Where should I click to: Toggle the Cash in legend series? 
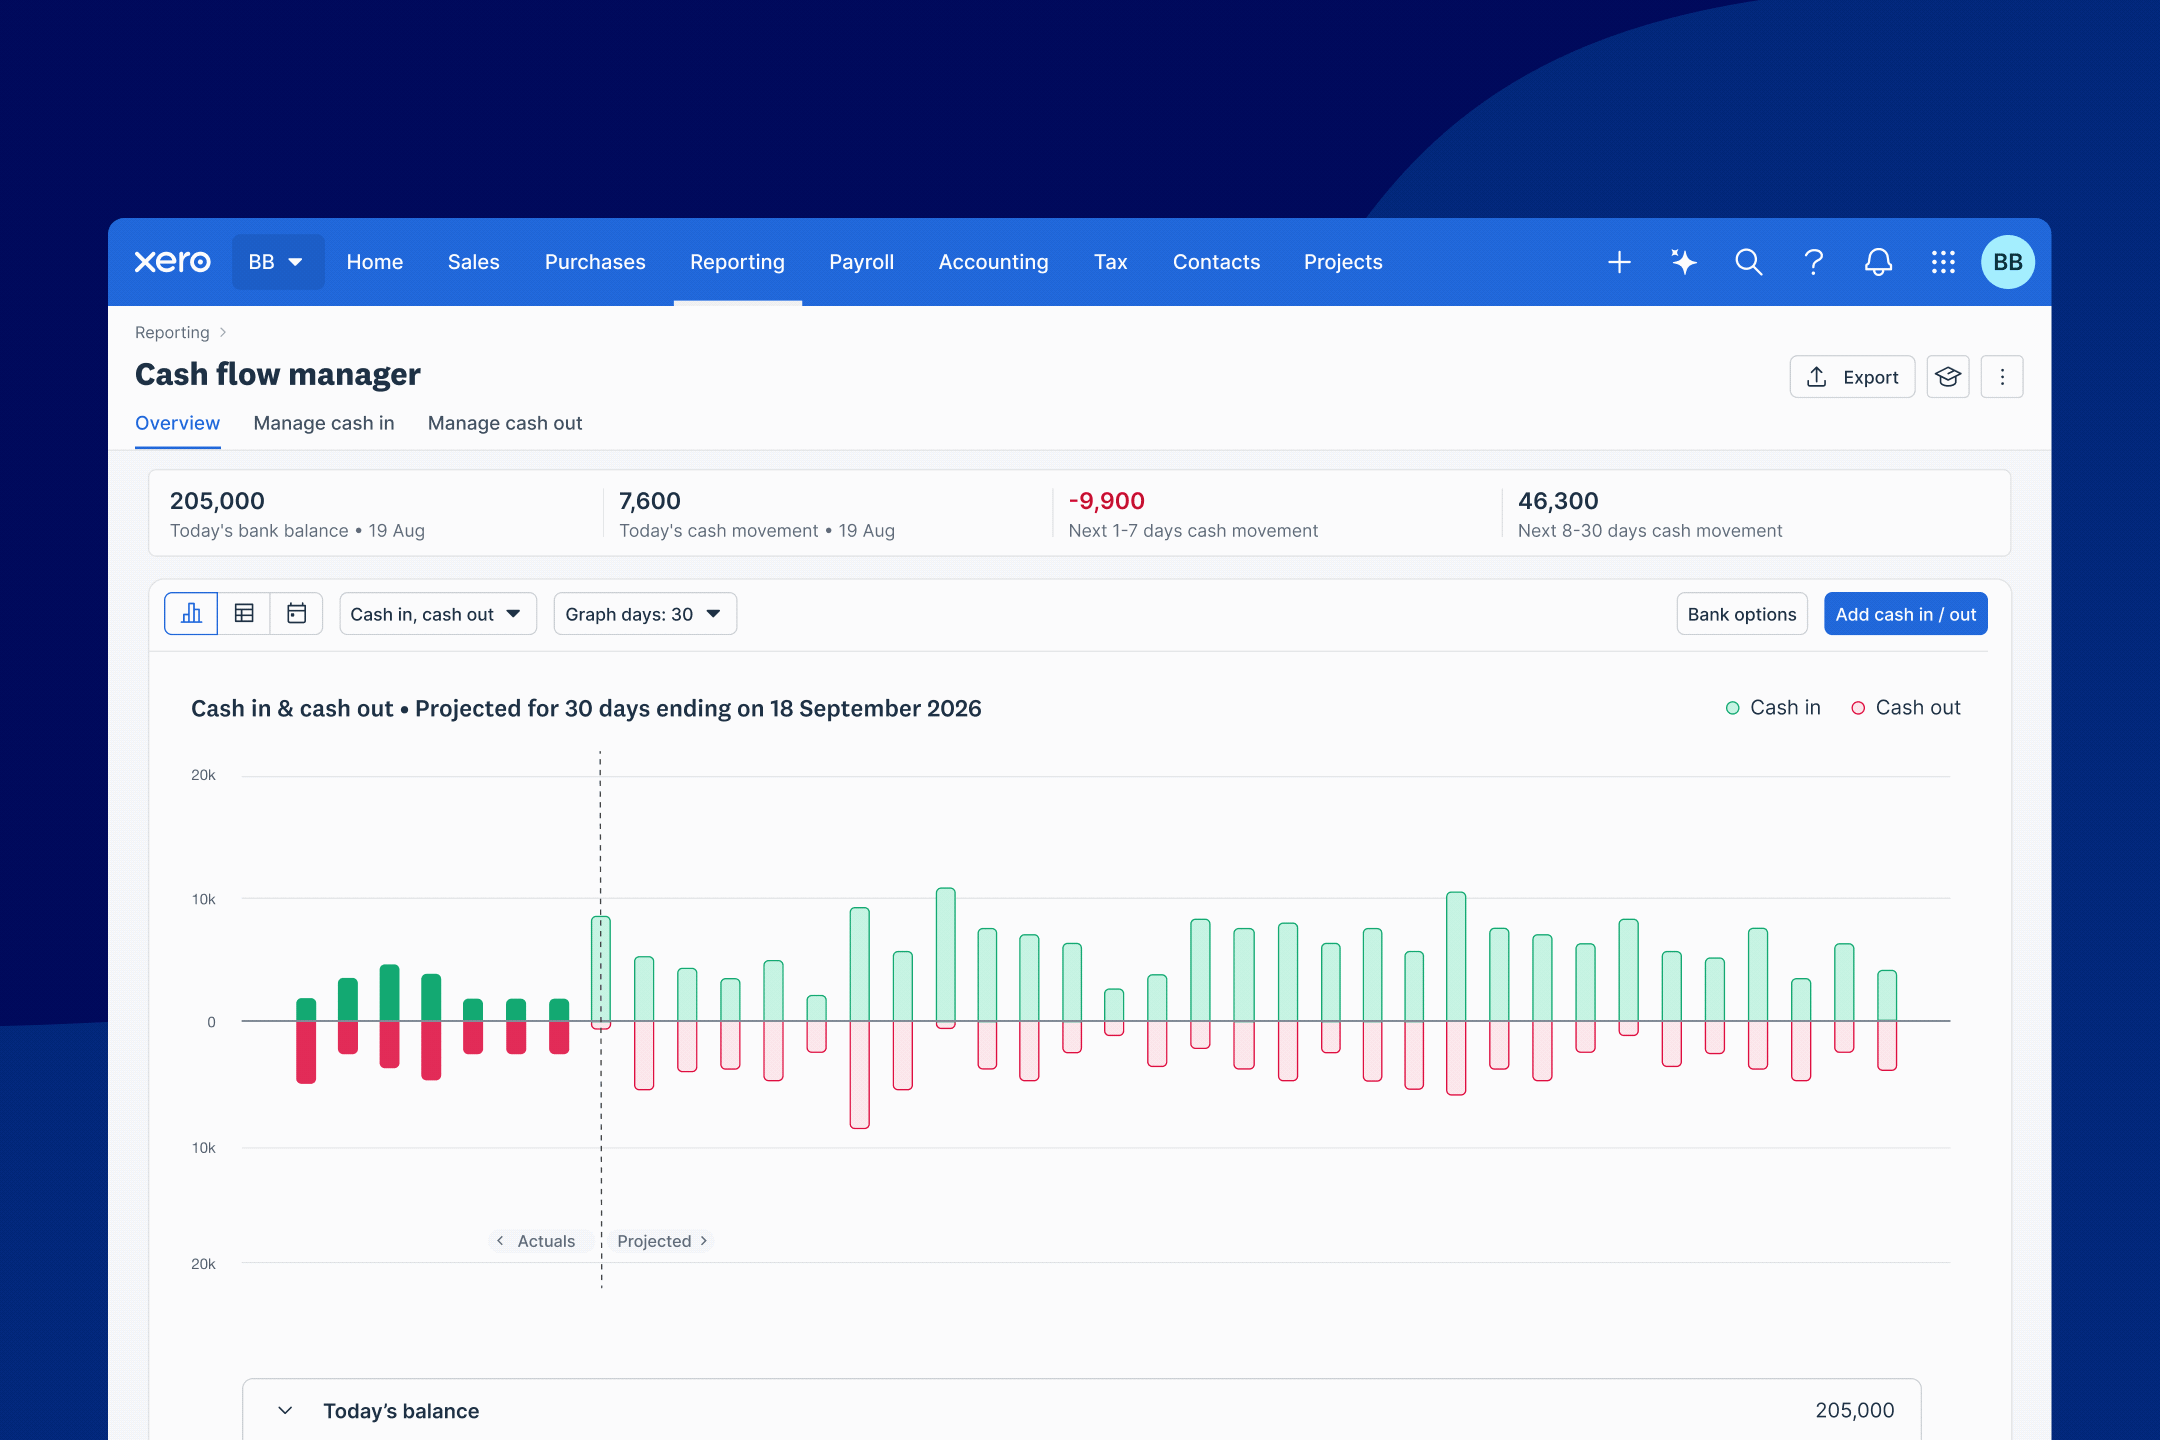coord(1773,708)
